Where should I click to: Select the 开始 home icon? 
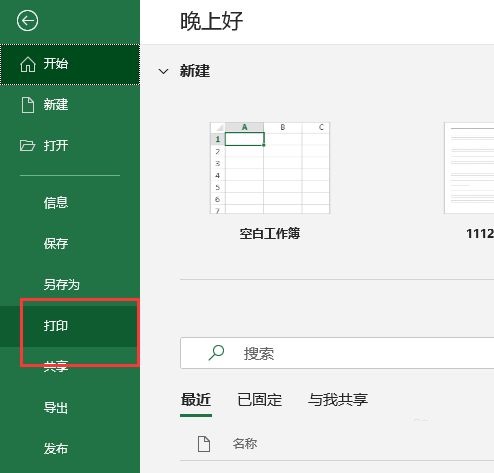(28, 64)
